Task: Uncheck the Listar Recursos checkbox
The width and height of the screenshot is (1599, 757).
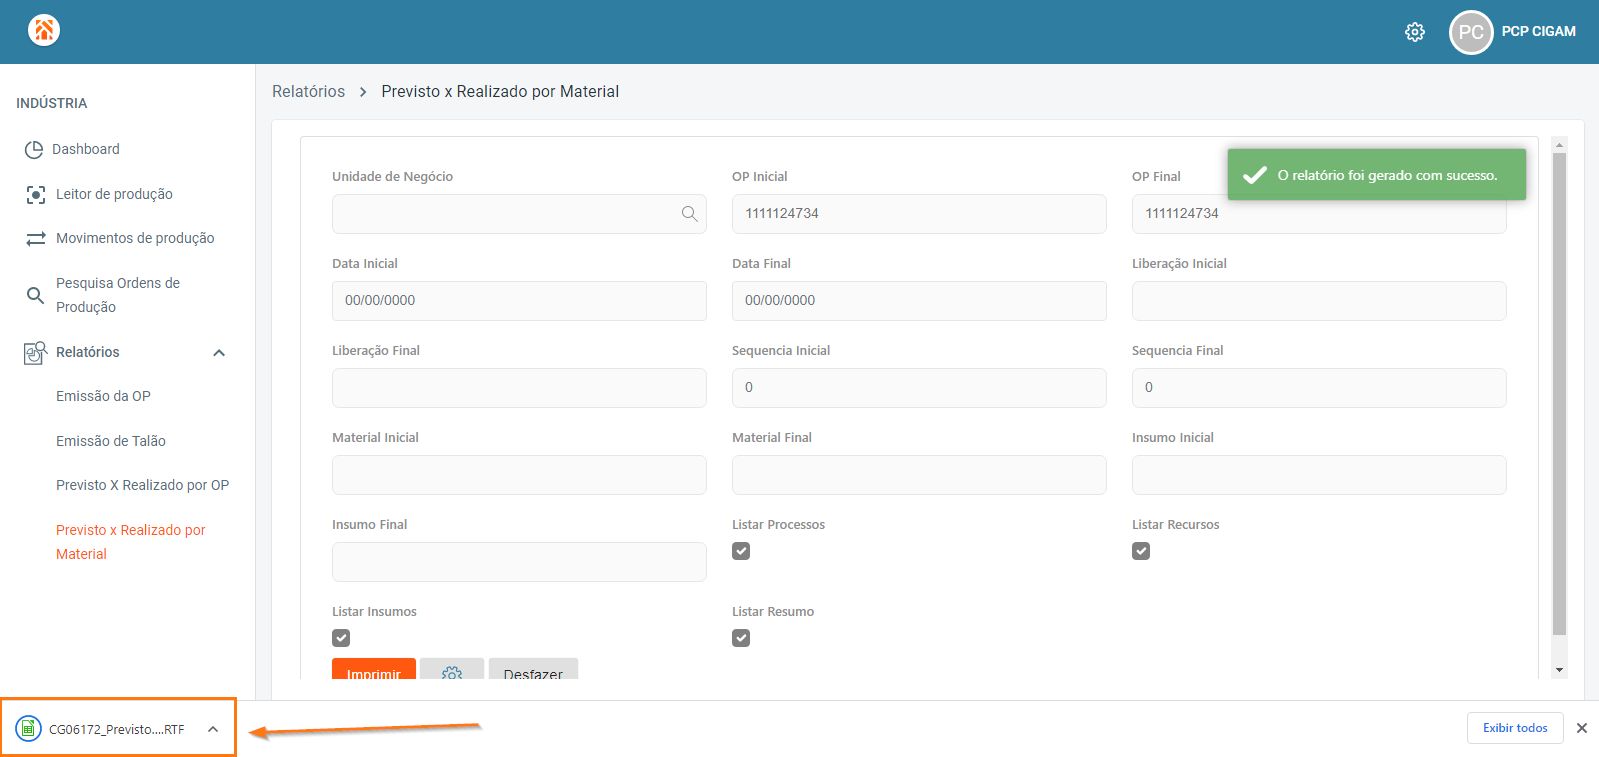Action: point(1141,551)
